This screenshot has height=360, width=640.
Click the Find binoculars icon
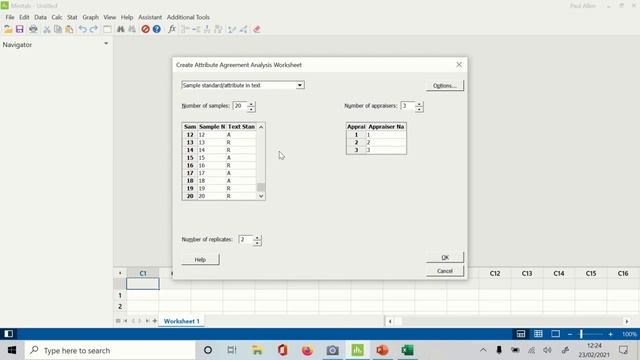pos(121,29)
